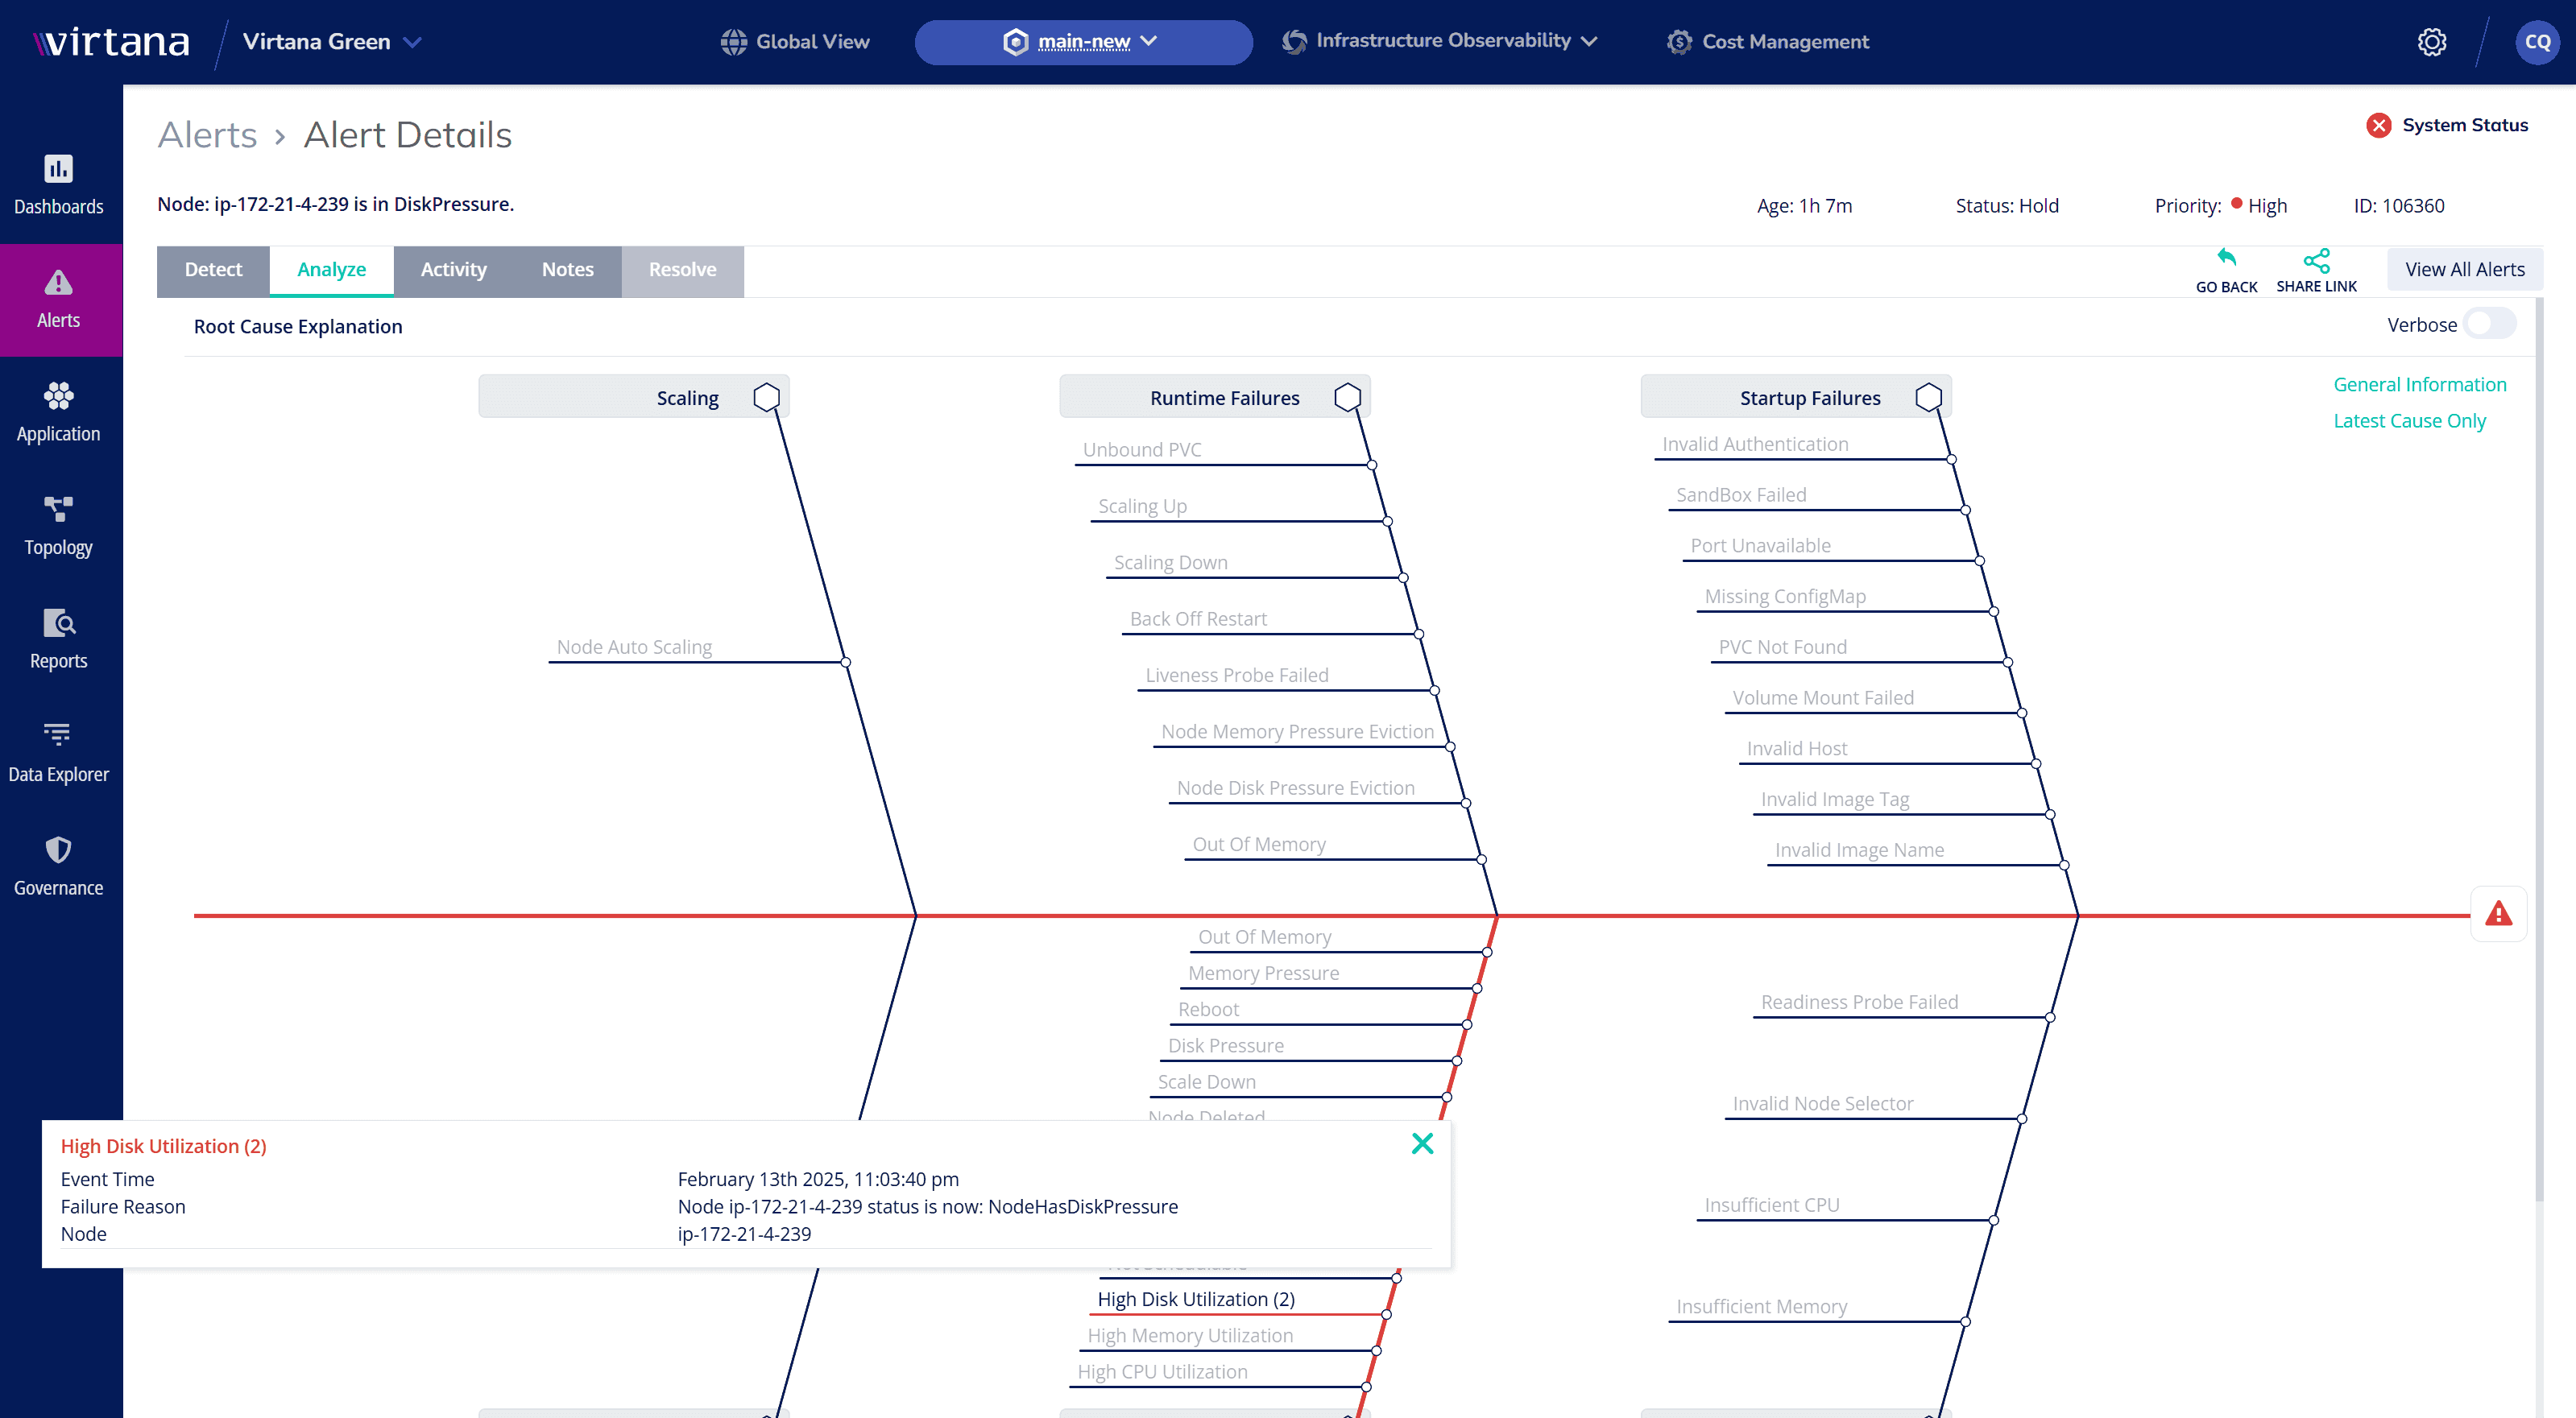
Task: Switch to the Detect tab
Action: click(x=213, y=270)
